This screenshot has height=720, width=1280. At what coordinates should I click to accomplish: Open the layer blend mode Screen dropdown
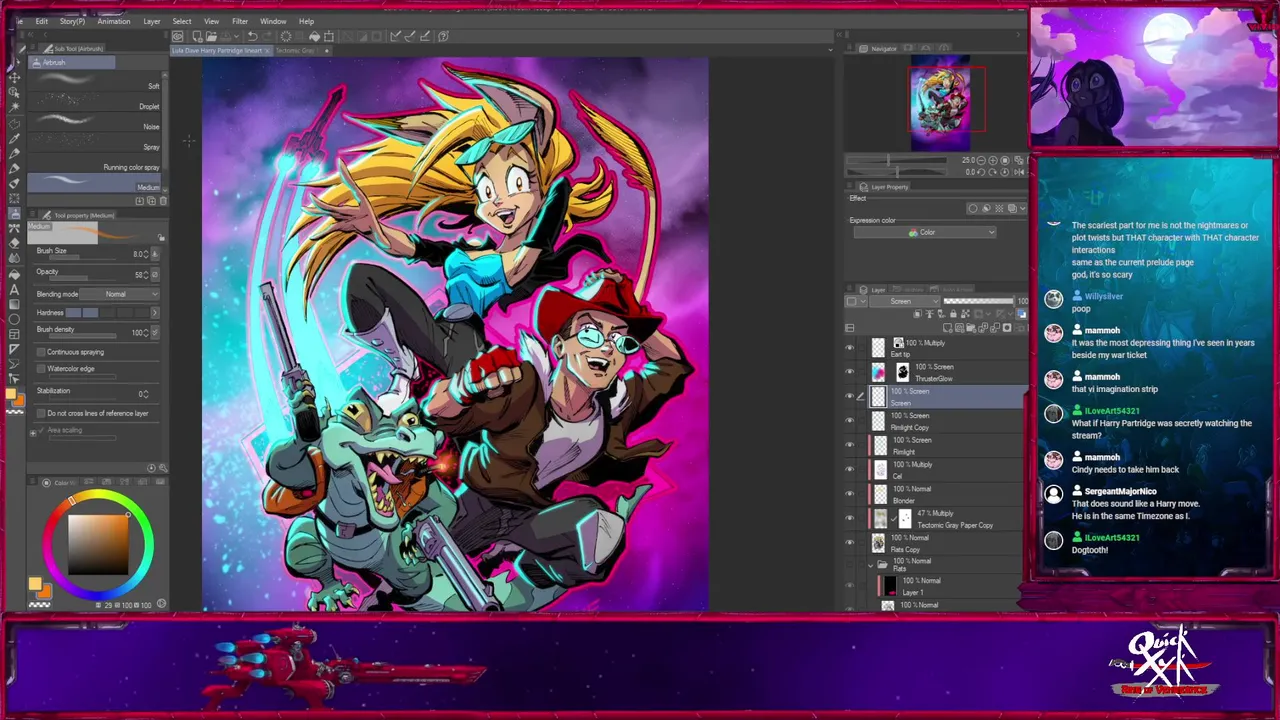point(904,301)
